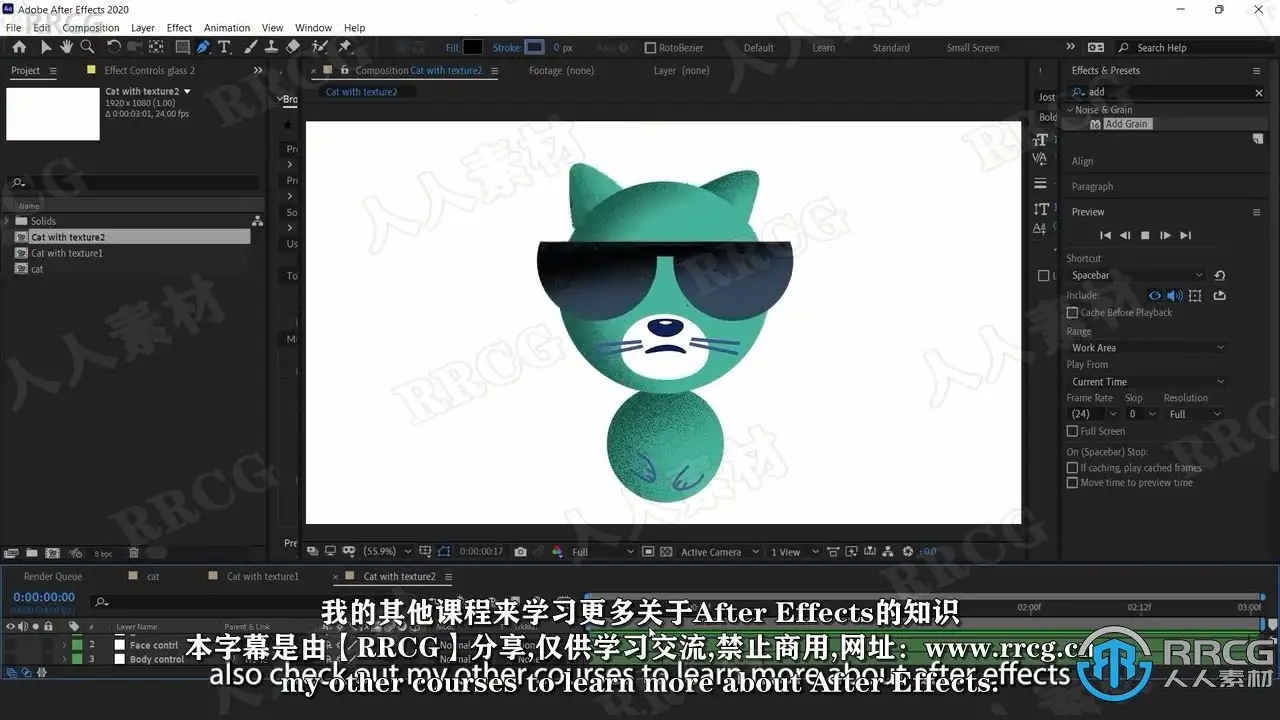Open the magnification 55.9% dropdown
1280x720 pixels.
386,552
